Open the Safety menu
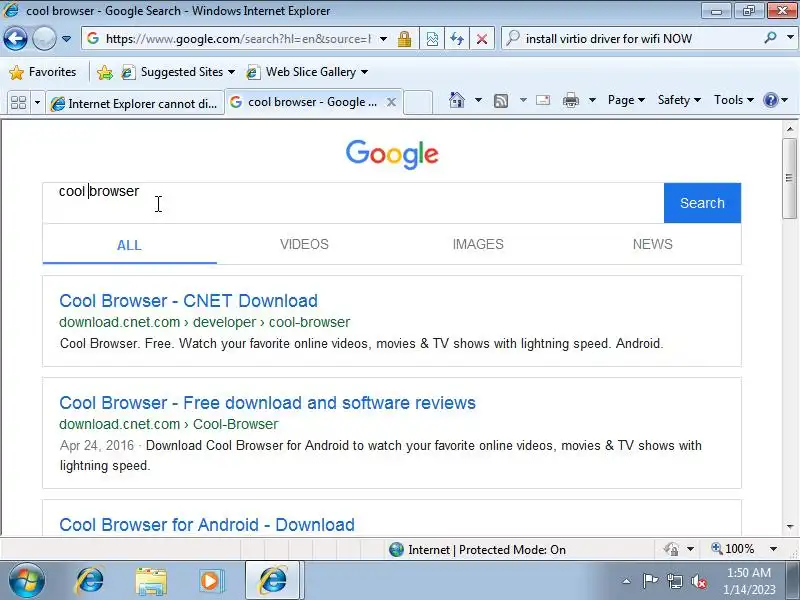The height and width of the screenshot is (600, 800). click(x=679, y=100)
